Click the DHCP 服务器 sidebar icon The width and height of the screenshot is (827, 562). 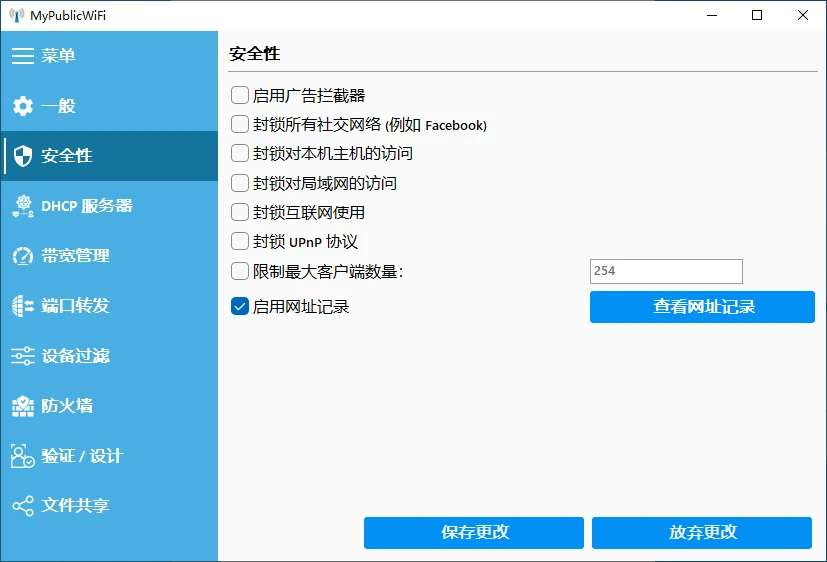[22, 206]
